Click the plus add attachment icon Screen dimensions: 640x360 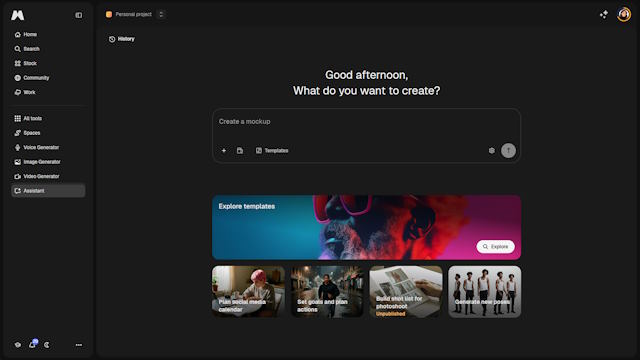coord(224,151)
